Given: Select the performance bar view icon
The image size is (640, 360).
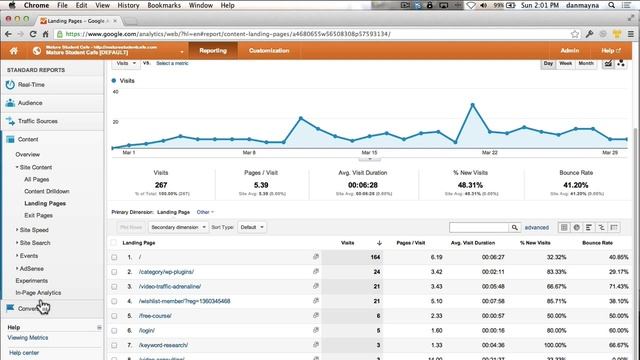Looking at the screenshot, I should (x=589, y=227).
